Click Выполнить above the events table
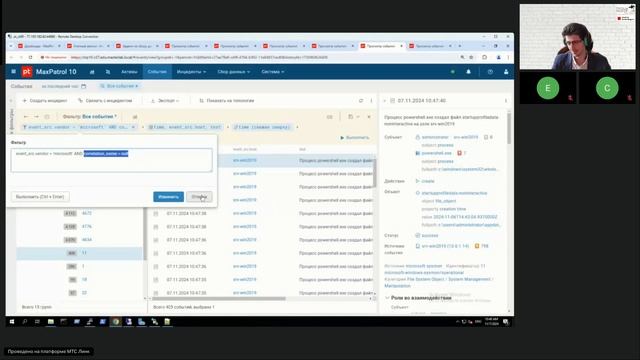 tap(354, 138)
